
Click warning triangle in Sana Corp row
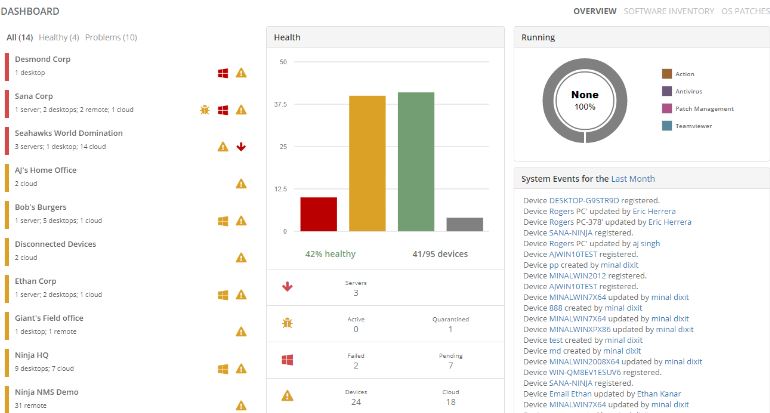241,110
